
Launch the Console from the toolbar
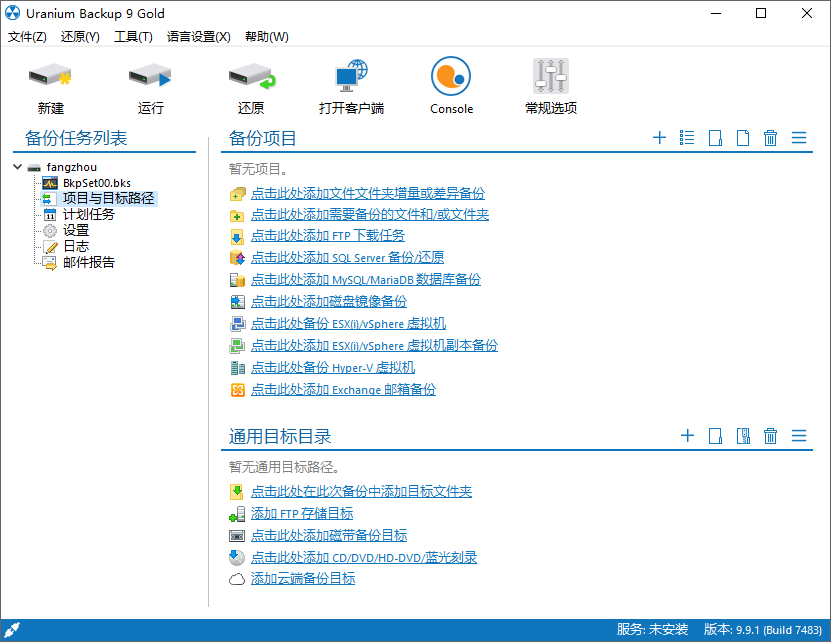pyautogui.click(x=451, y=80)
